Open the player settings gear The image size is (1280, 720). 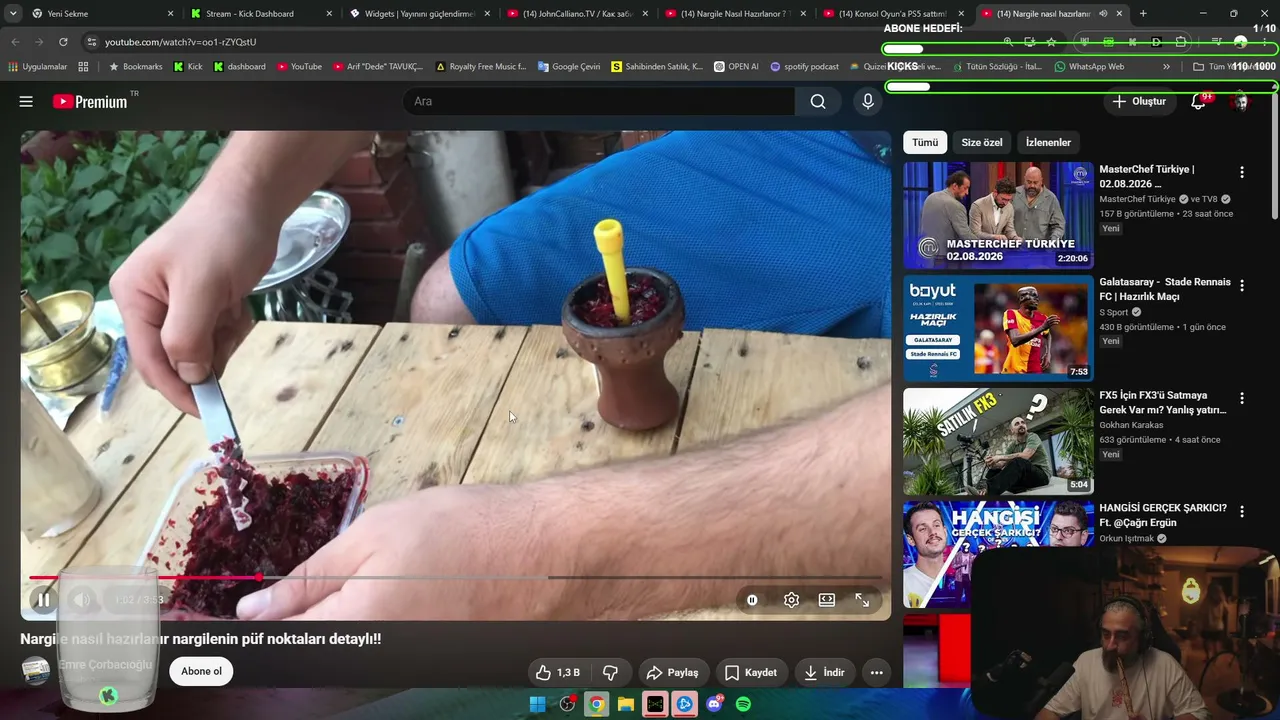click(791, 600)
